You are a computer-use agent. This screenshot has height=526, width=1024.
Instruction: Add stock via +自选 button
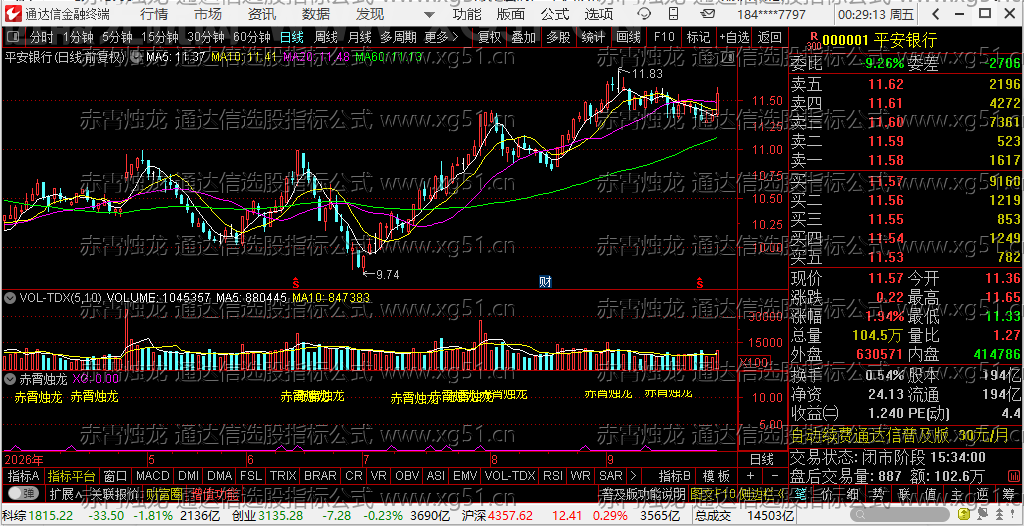click(734, 37)
